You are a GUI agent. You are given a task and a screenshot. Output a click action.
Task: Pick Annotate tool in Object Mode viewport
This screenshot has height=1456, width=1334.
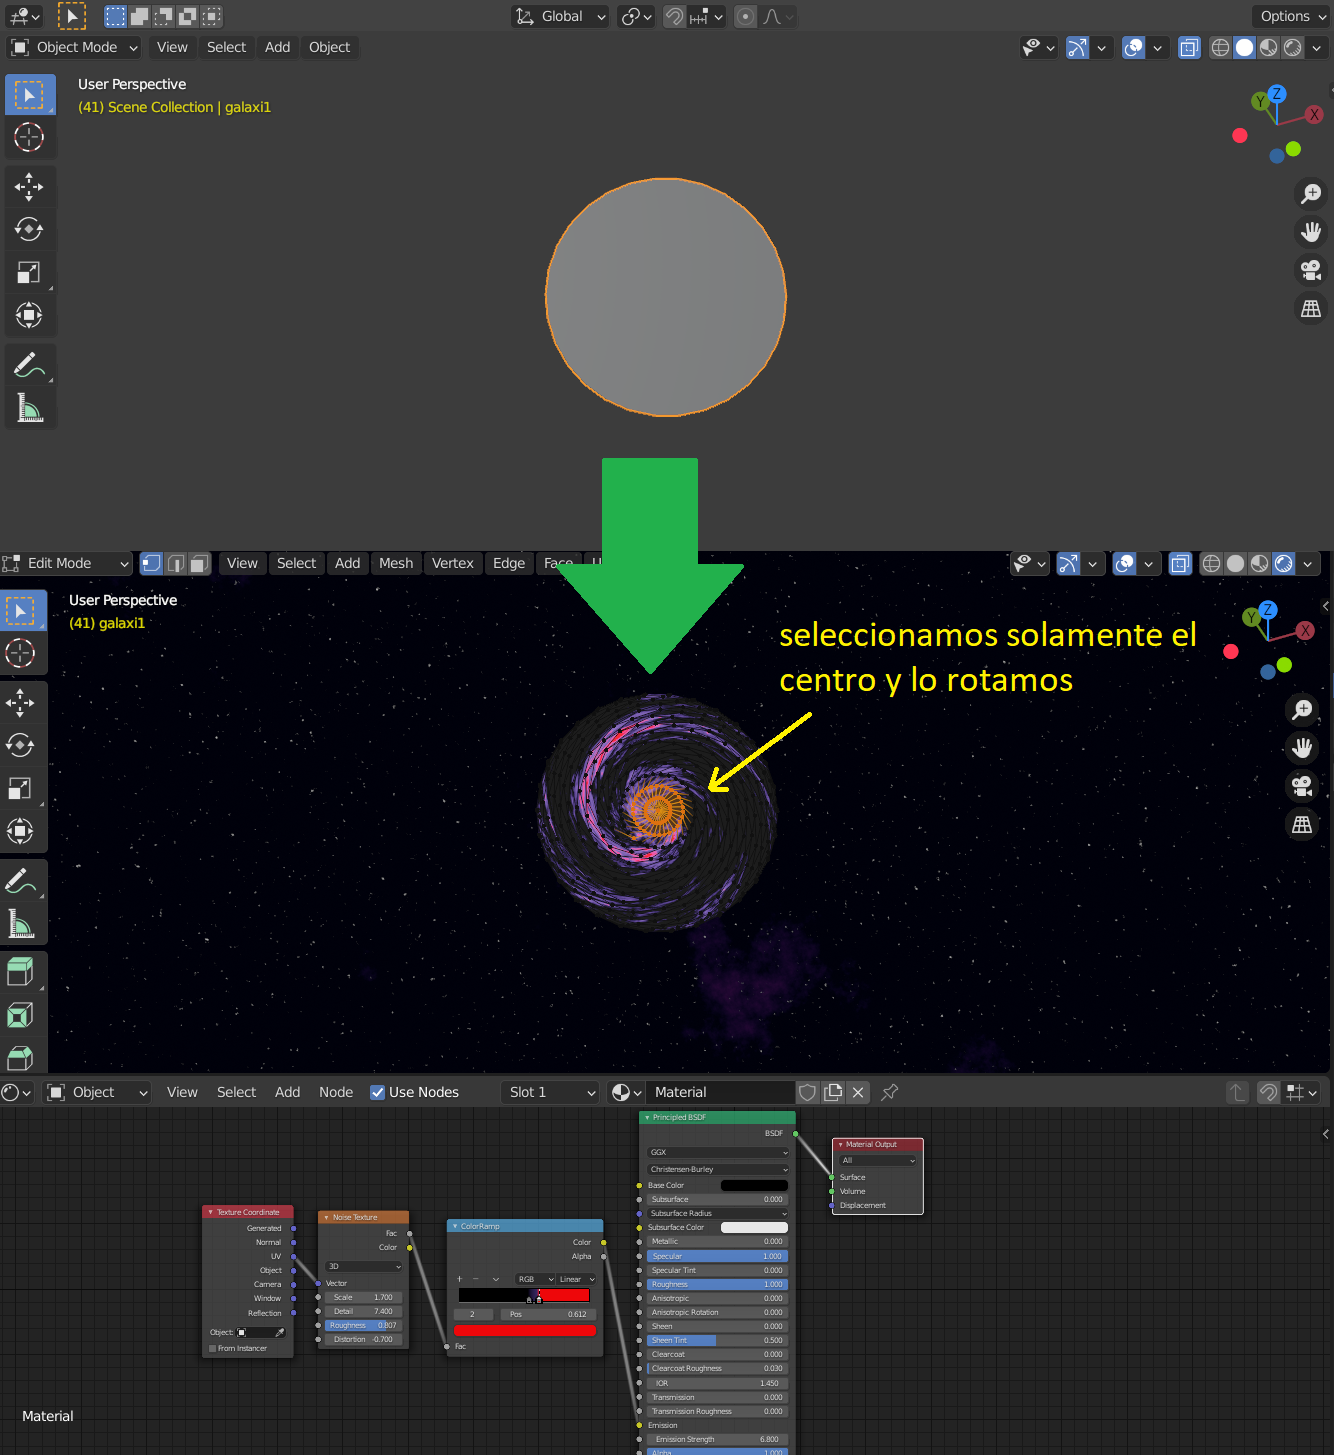[29, 365]
